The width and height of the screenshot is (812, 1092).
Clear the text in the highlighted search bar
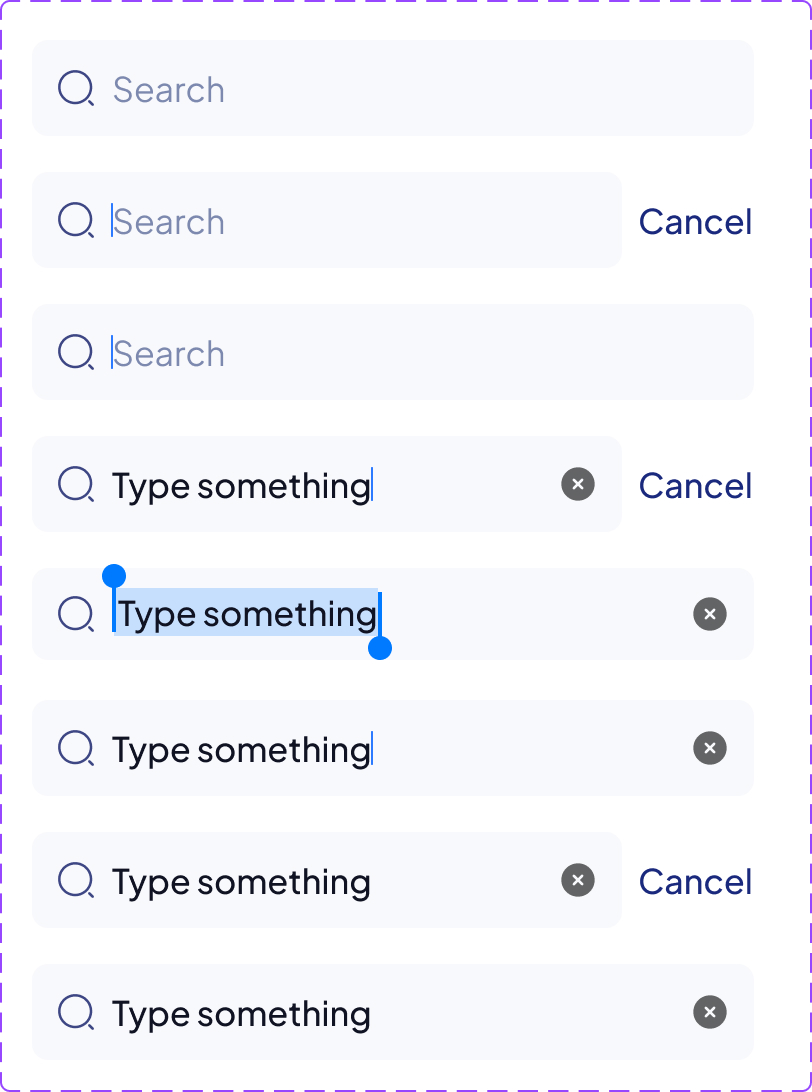coord(709,614)
